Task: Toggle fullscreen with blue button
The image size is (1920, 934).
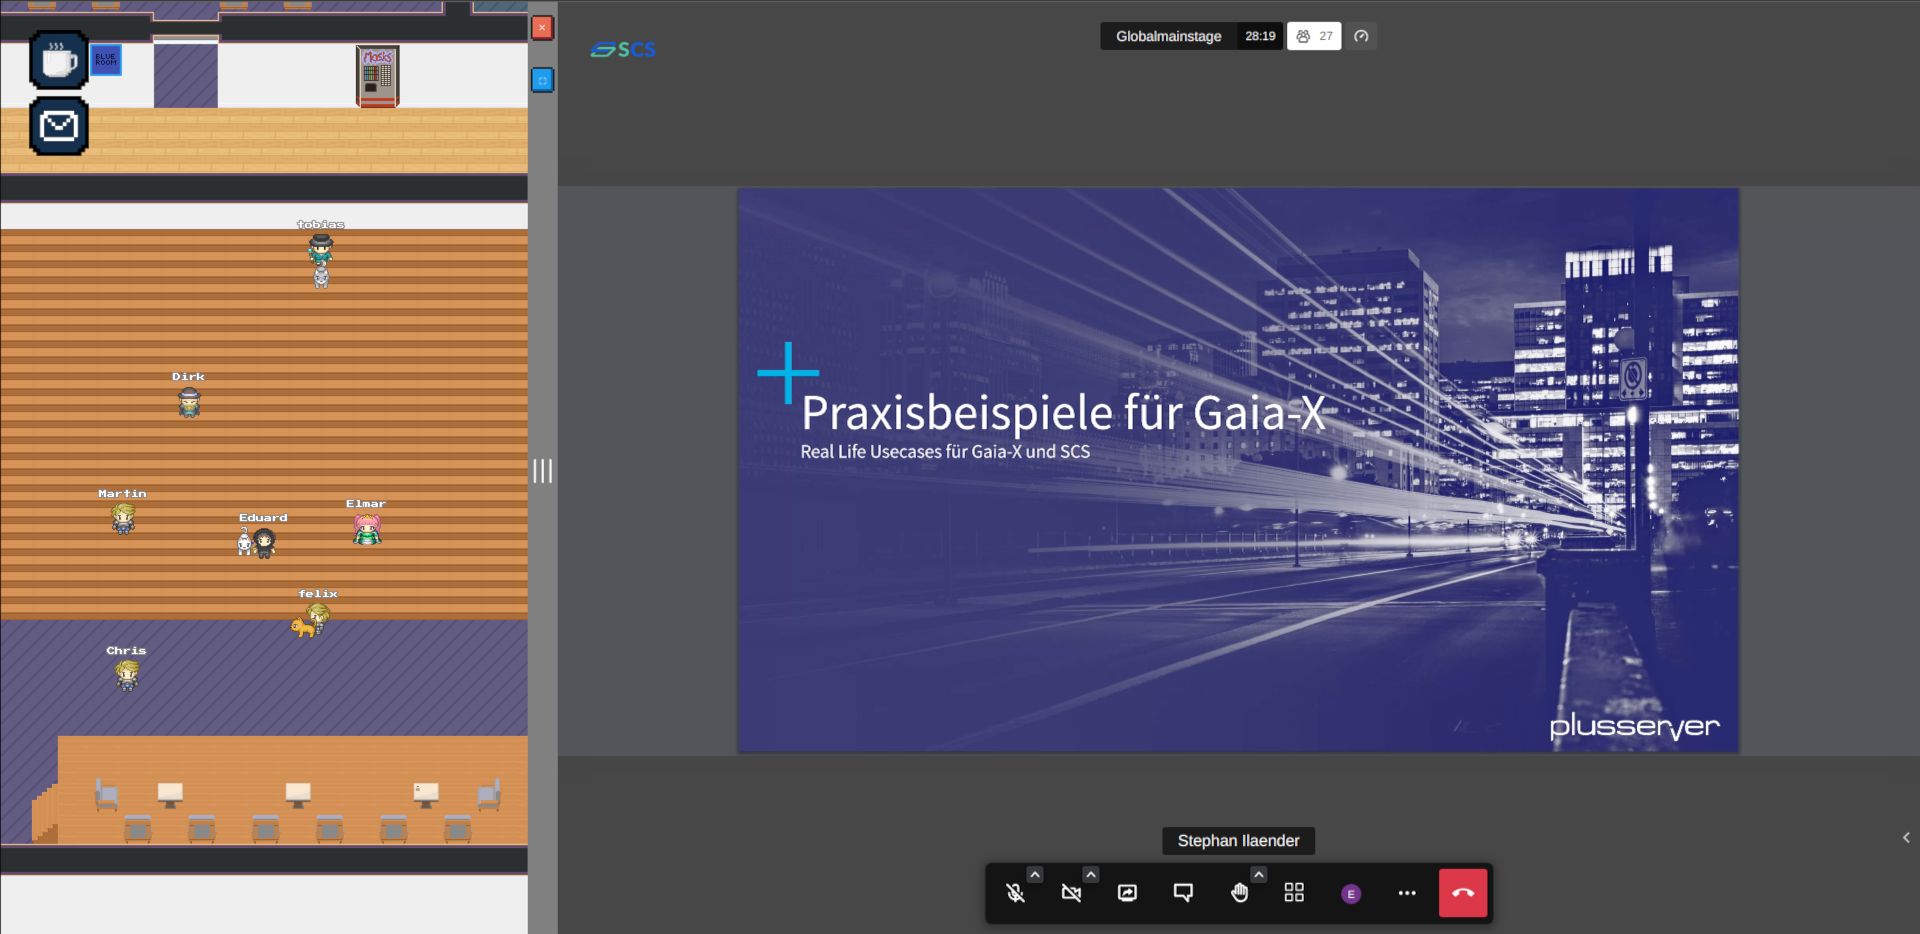Action: [x=542, y=80]
